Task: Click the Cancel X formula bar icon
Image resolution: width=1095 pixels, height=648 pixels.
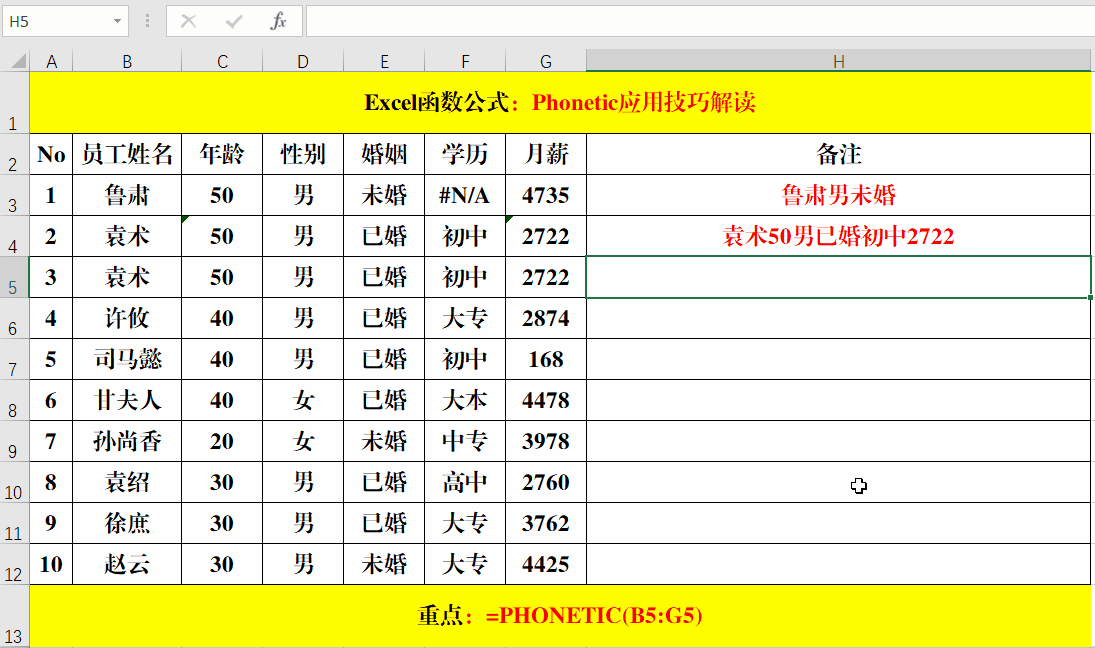Action: (x=189, y=22)
